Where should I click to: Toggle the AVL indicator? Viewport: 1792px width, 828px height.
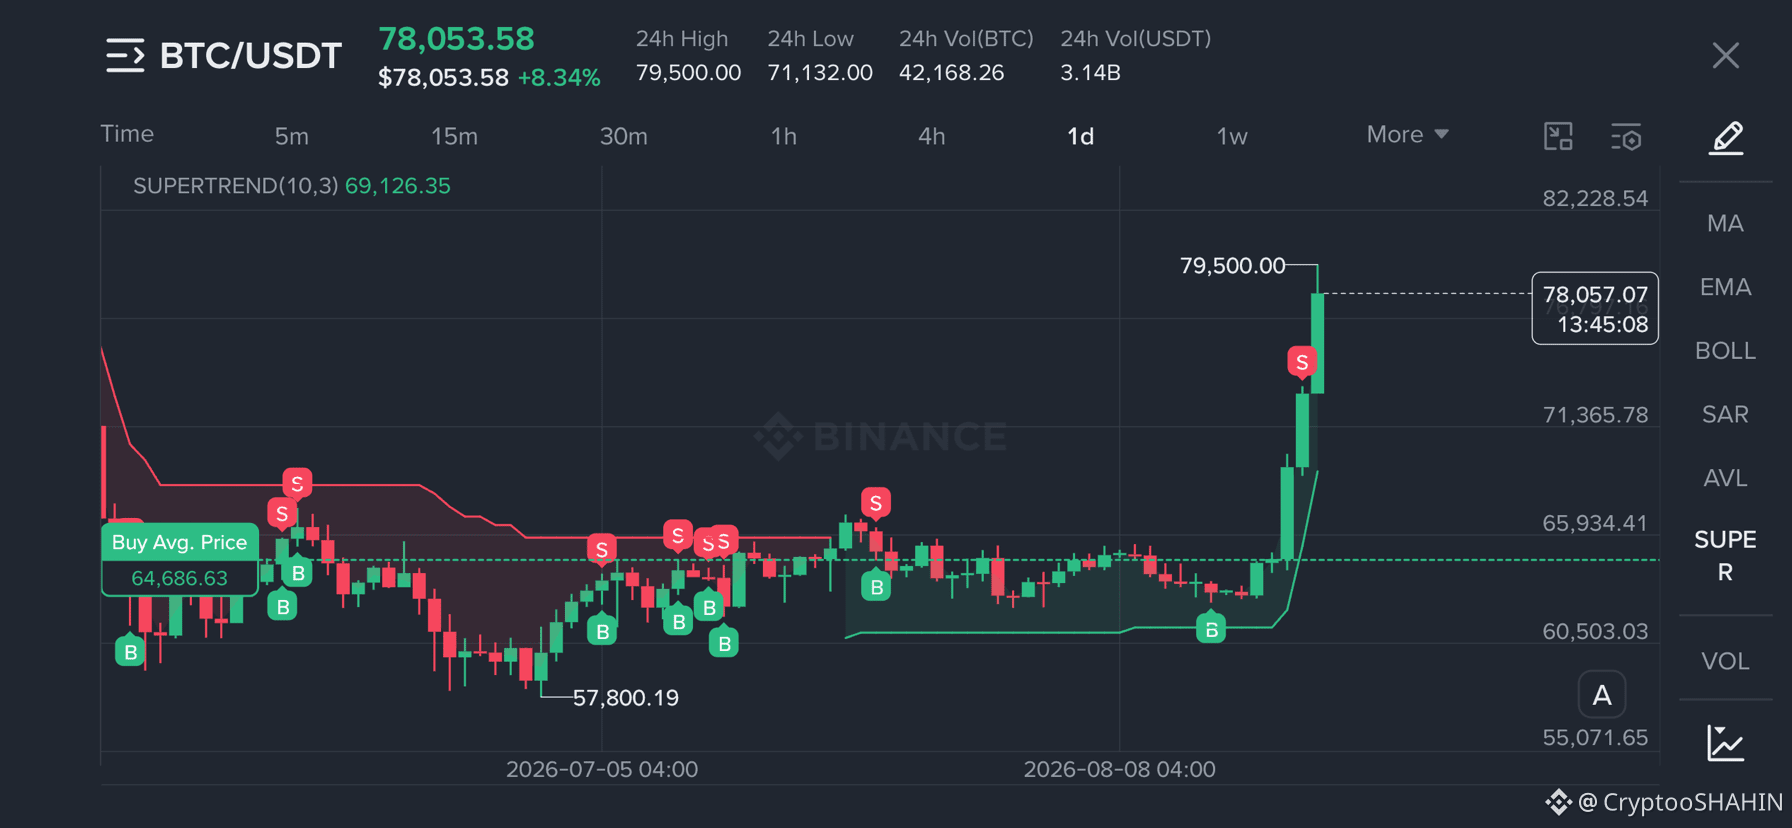pos(1725,478)
